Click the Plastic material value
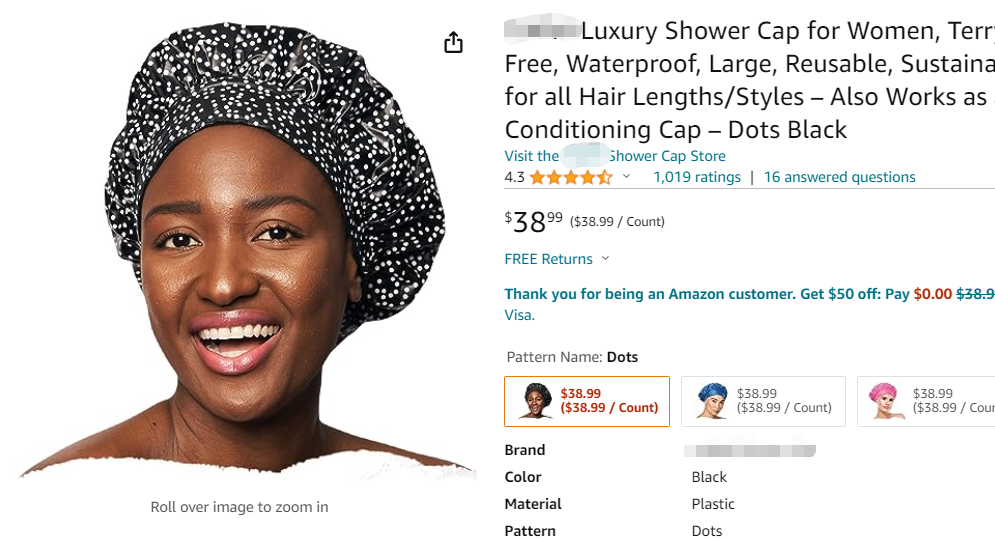 pyautogui.click(x=713, y=504)
